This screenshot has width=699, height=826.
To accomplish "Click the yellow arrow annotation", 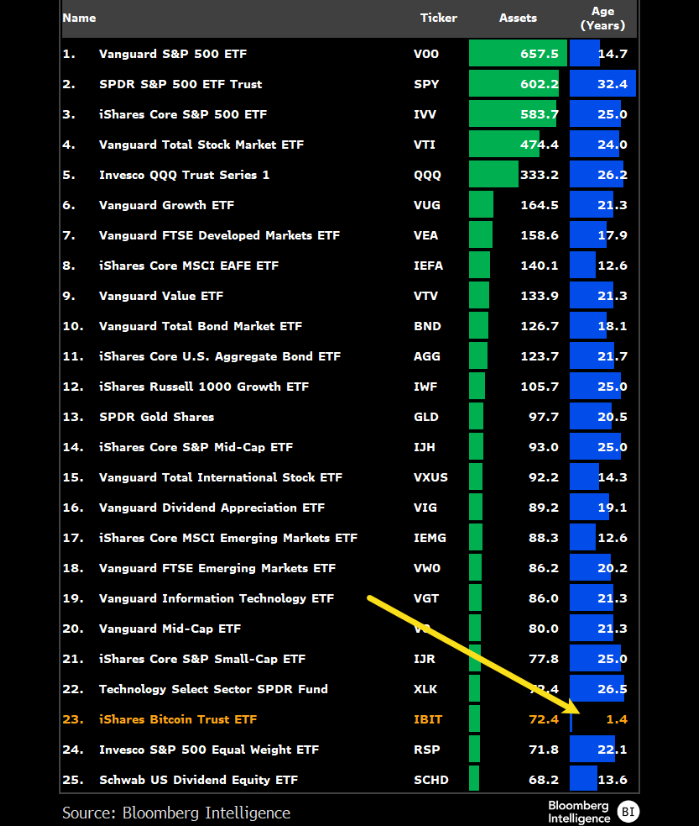I will [470, 654].
